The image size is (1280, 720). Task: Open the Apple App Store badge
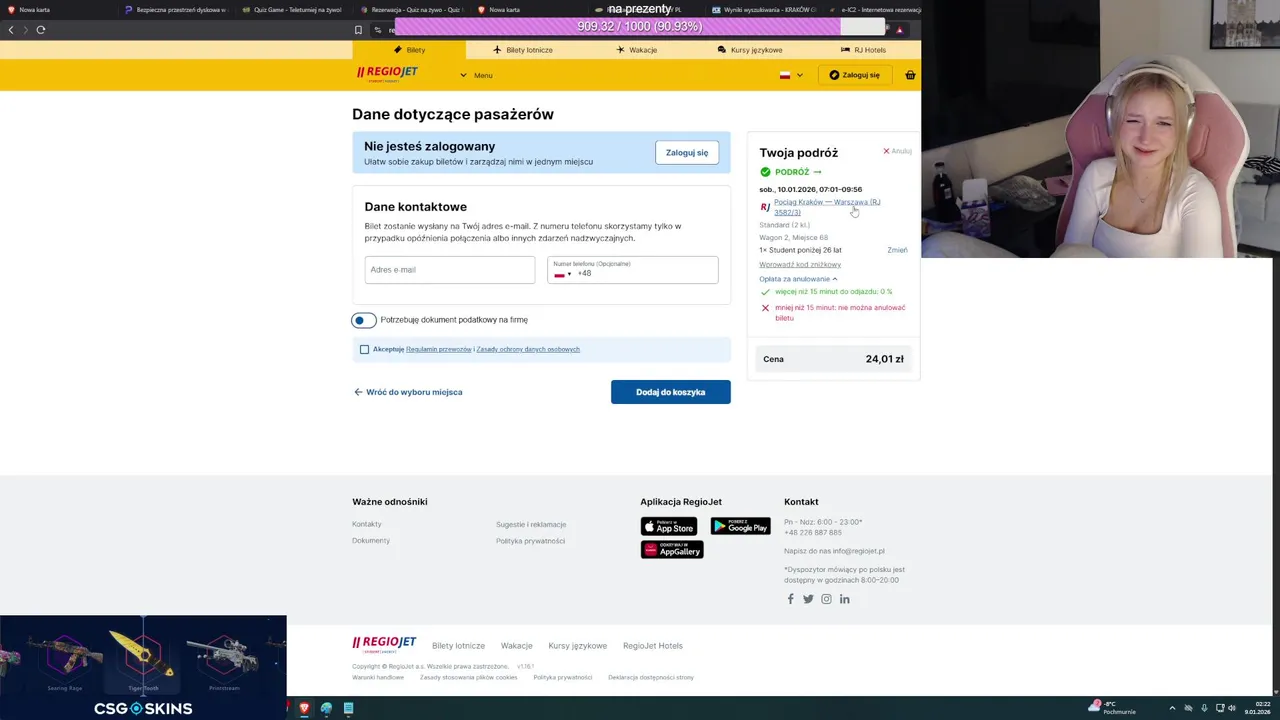pos(669,526)
